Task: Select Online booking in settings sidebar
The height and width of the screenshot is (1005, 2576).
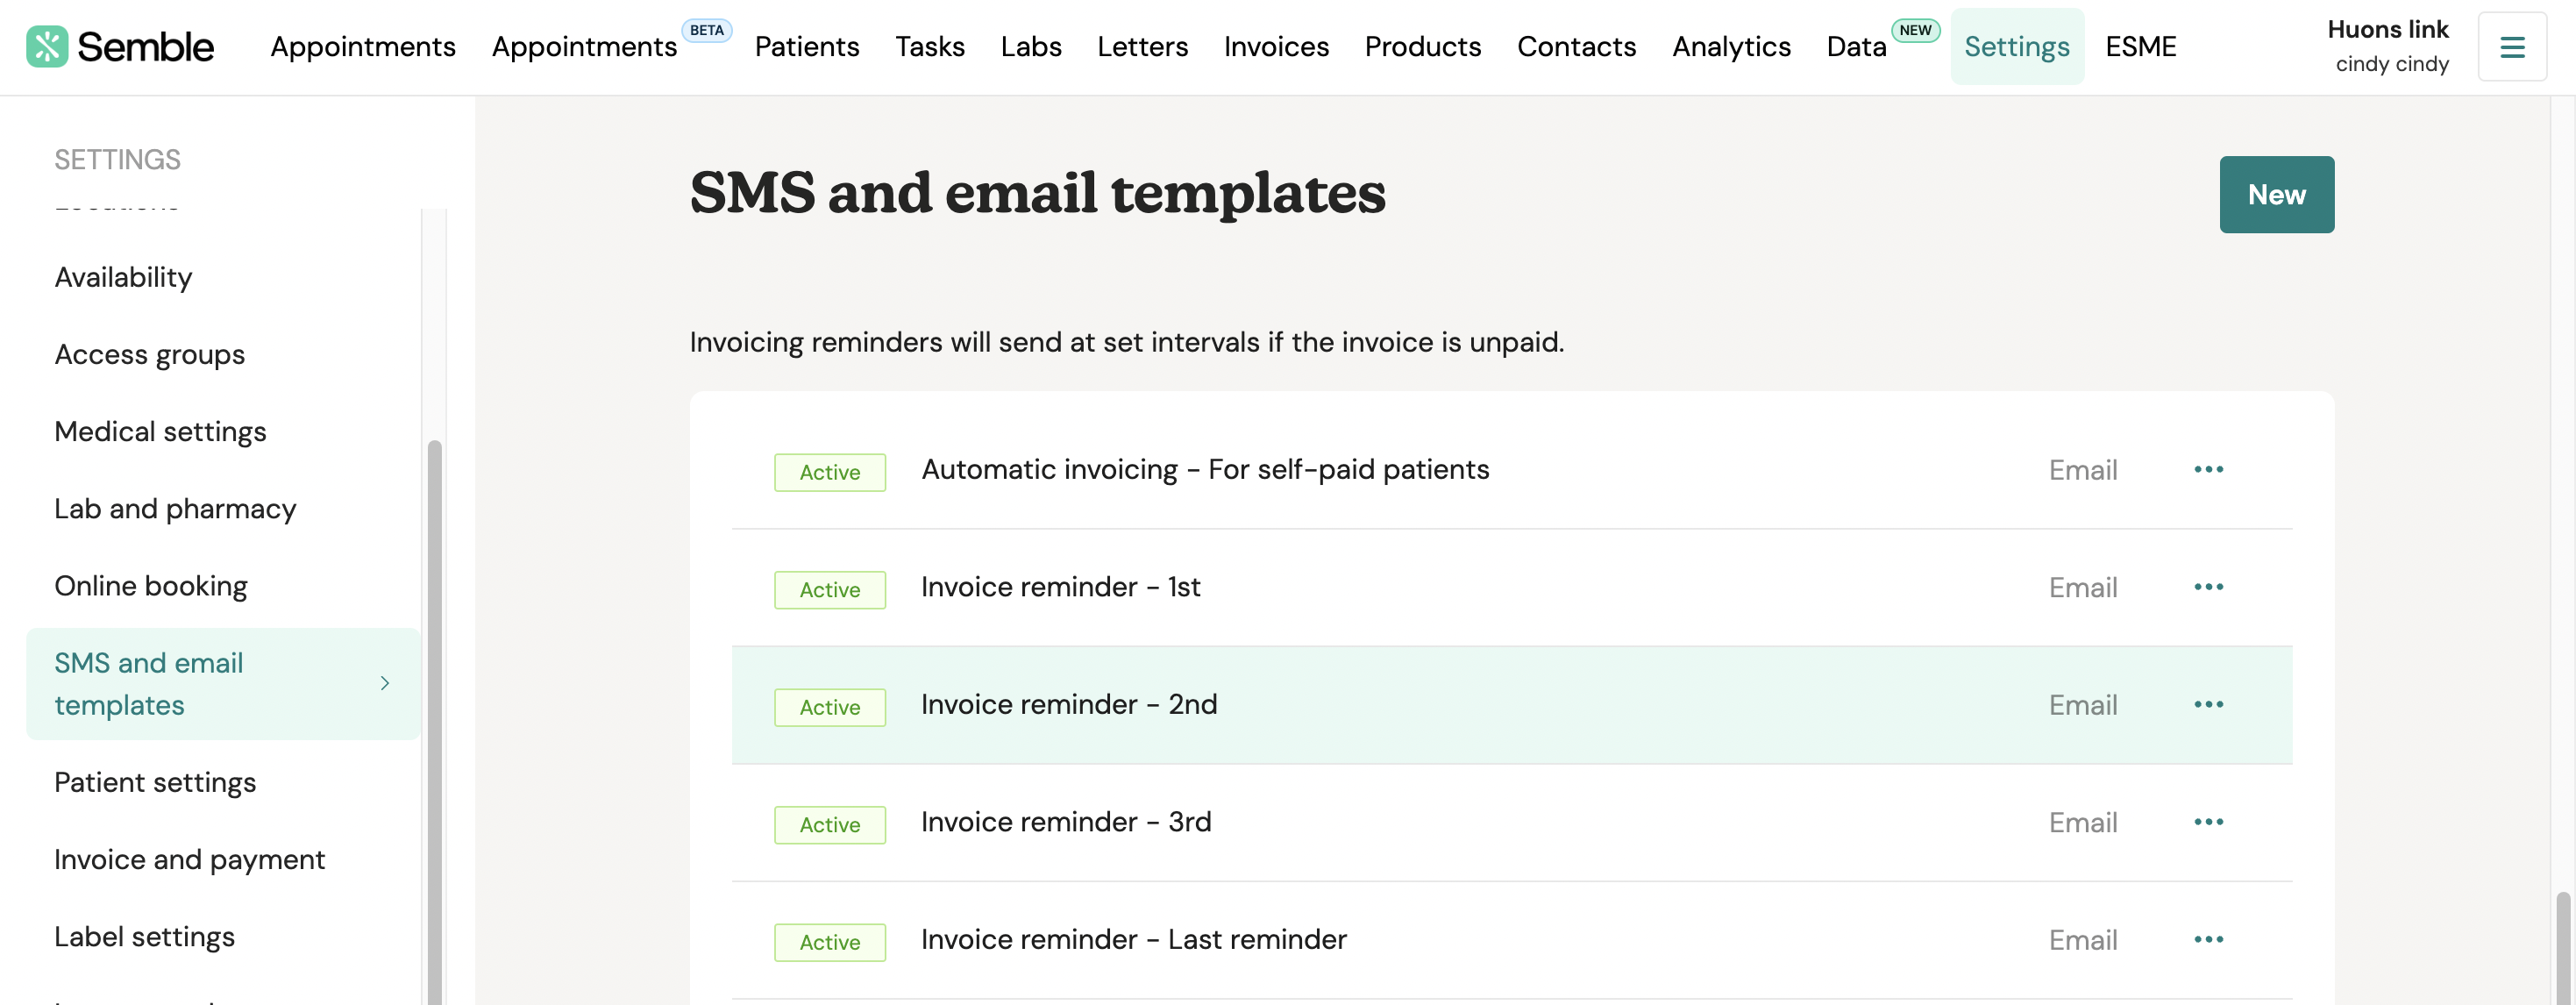Action: point(151,586)
